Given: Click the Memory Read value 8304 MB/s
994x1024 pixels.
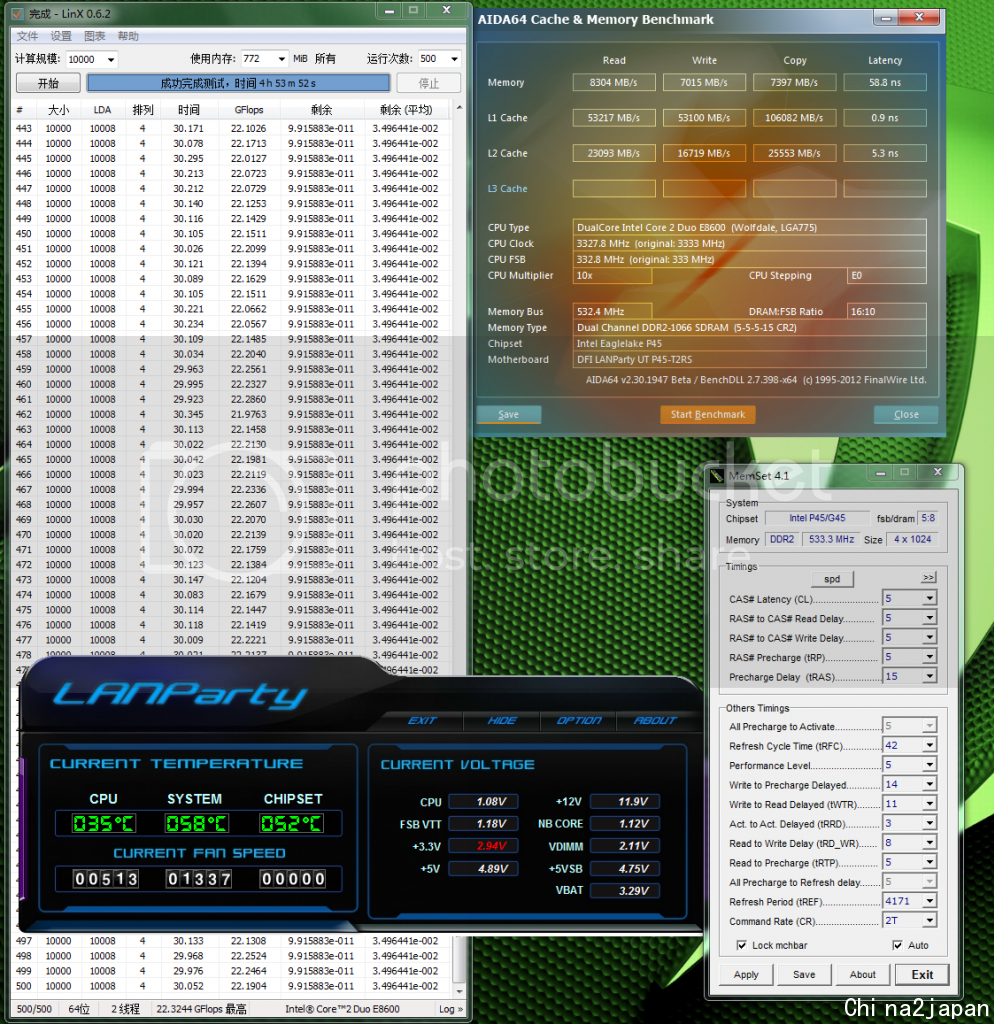Looking at the screenshot, I should click(614, 82).
